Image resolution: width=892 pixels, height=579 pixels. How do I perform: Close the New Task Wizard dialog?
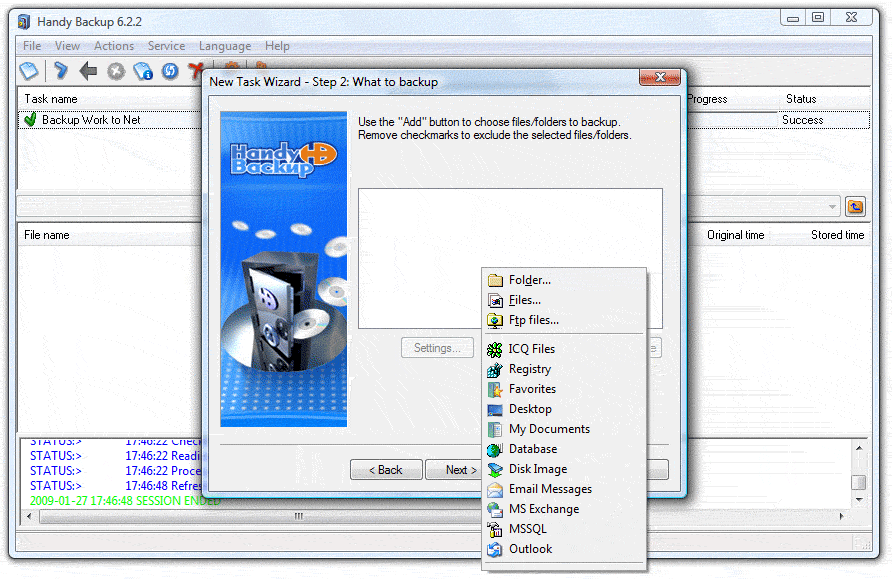tap(660, 77)
